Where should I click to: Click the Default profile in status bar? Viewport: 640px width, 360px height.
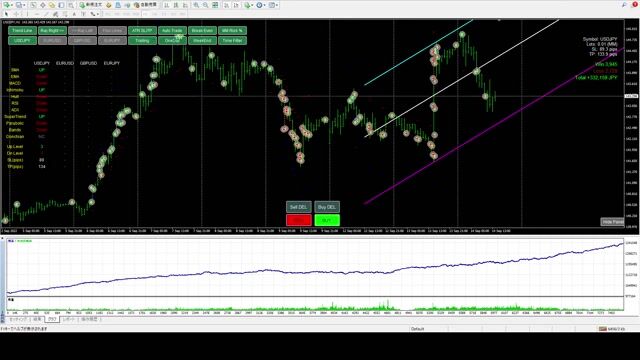(418, 329)
